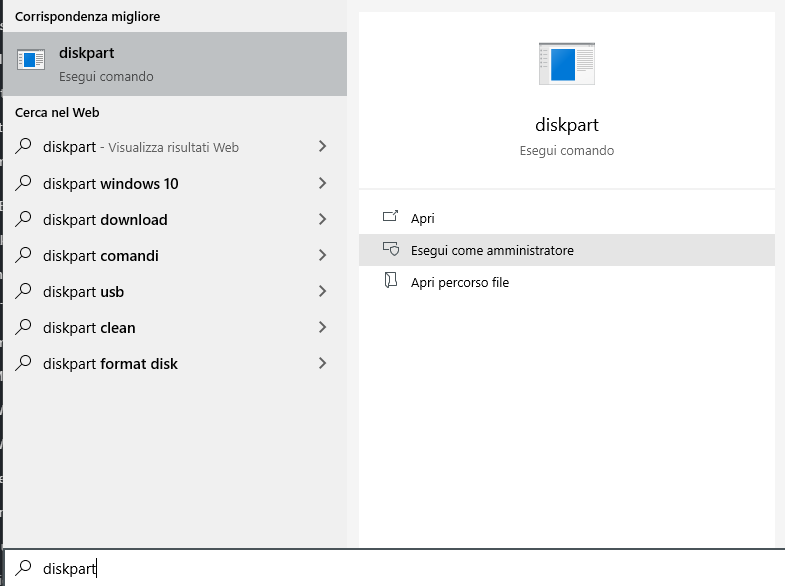This screenshot has width=785, height=586.
Task: Click the shield icon for Esegui come amministratore
Action: tap(390, 249)
